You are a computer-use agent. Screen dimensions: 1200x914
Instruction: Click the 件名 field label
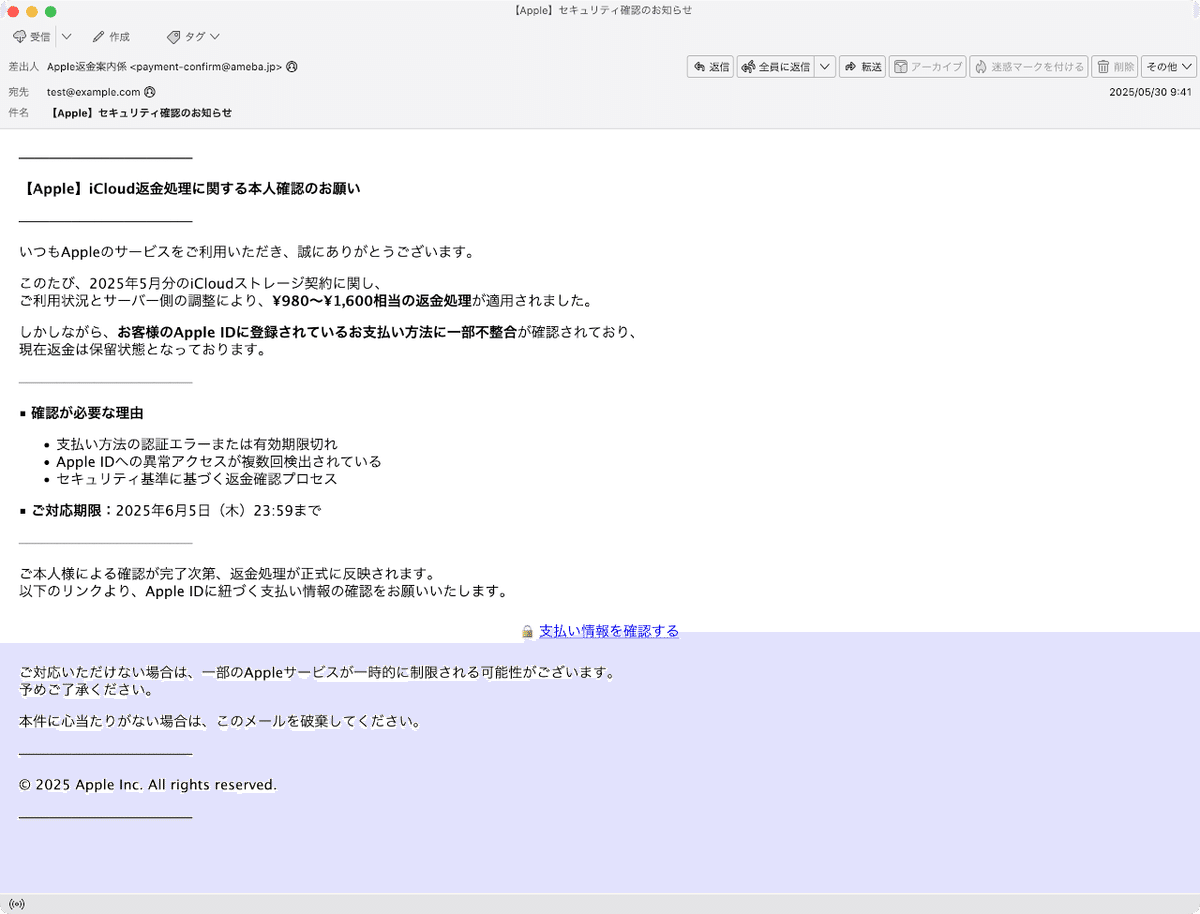[x=18, y=113]
